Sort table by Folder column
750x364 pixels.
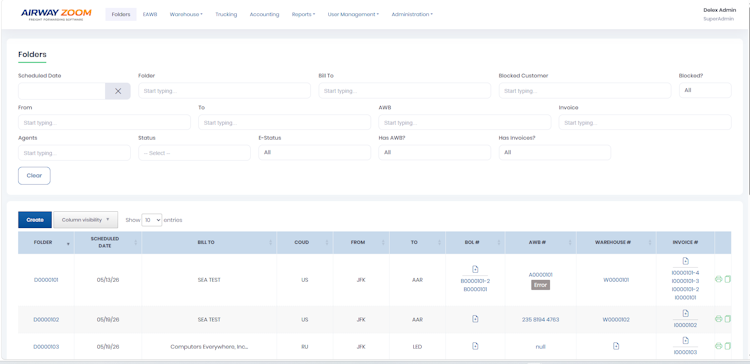click(46, 243)
